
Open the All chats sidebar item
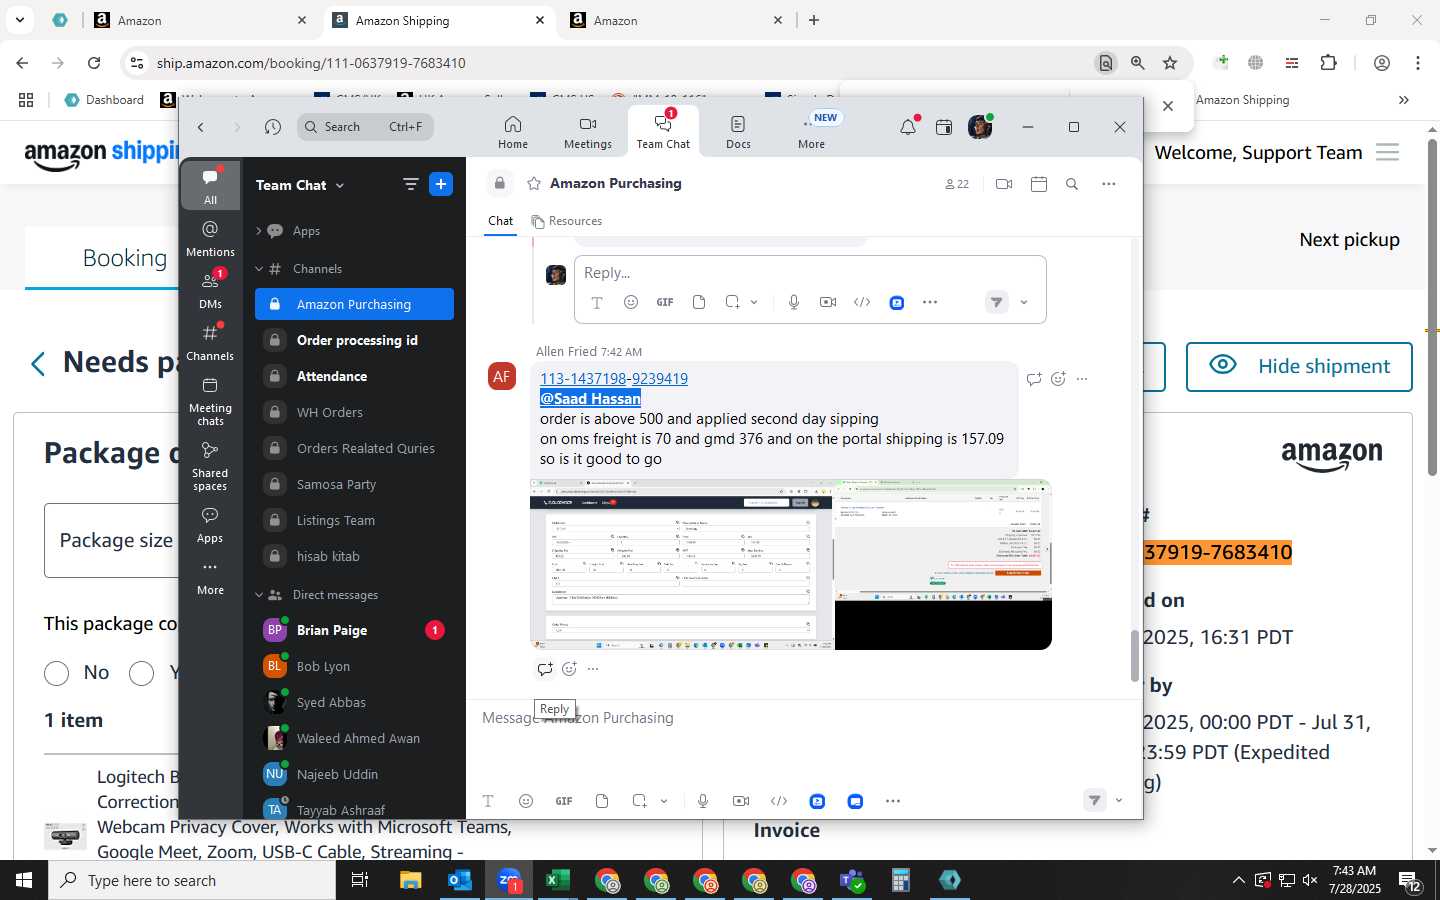point(210,186)
